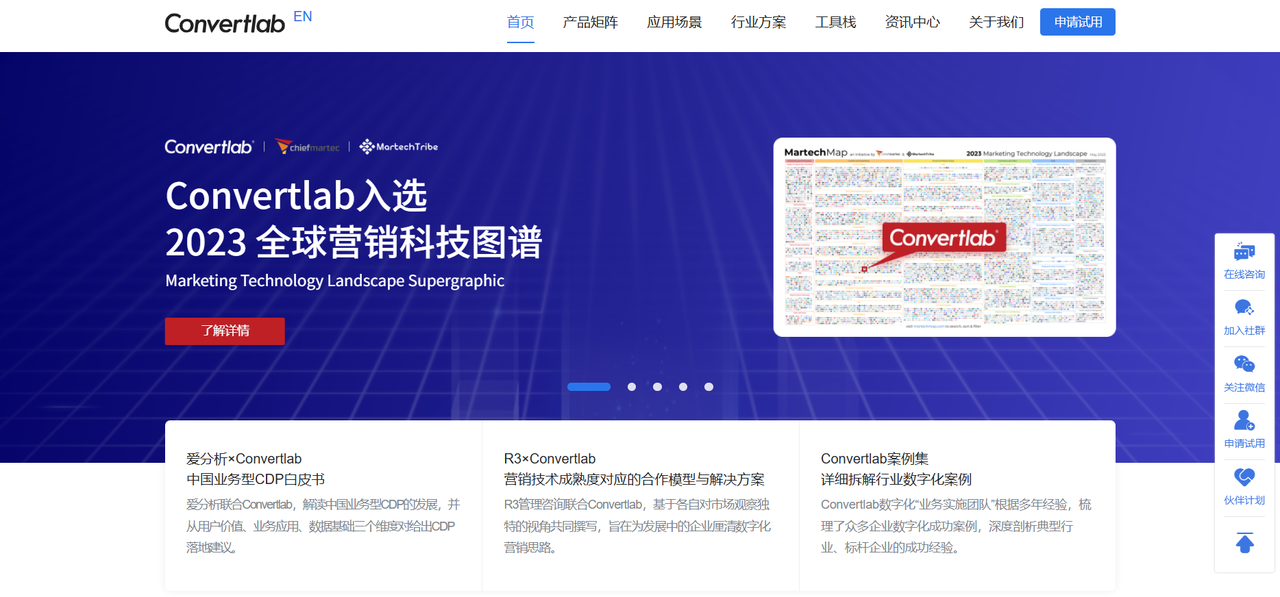Click the sidebar 申请试用 user icon
Image resolution: width=1280 pixels, height=597 pixels.
tap(1244, 420)
